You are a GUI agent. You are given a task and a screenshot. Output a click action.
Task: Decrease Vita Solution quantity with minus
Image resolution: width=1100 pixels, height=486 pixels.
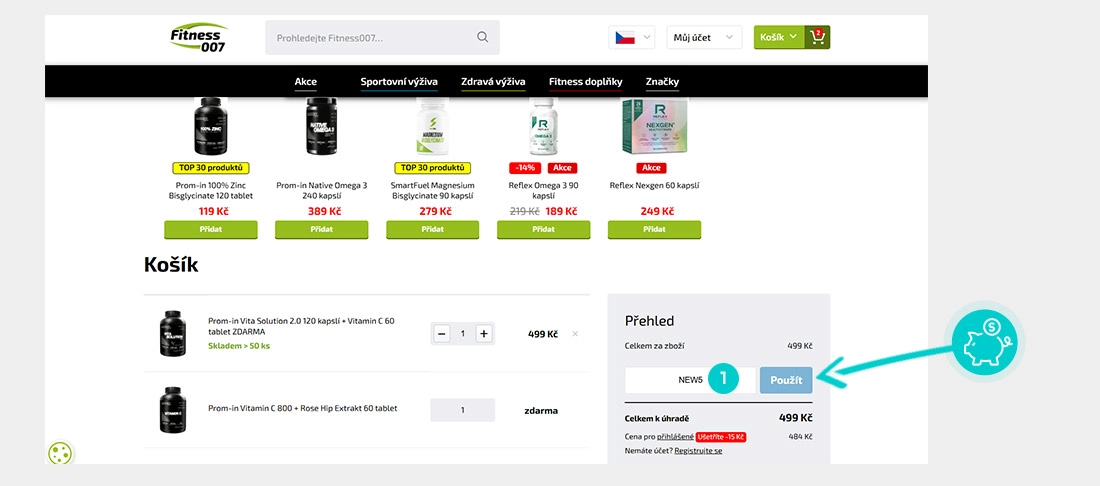click(442, 334)
